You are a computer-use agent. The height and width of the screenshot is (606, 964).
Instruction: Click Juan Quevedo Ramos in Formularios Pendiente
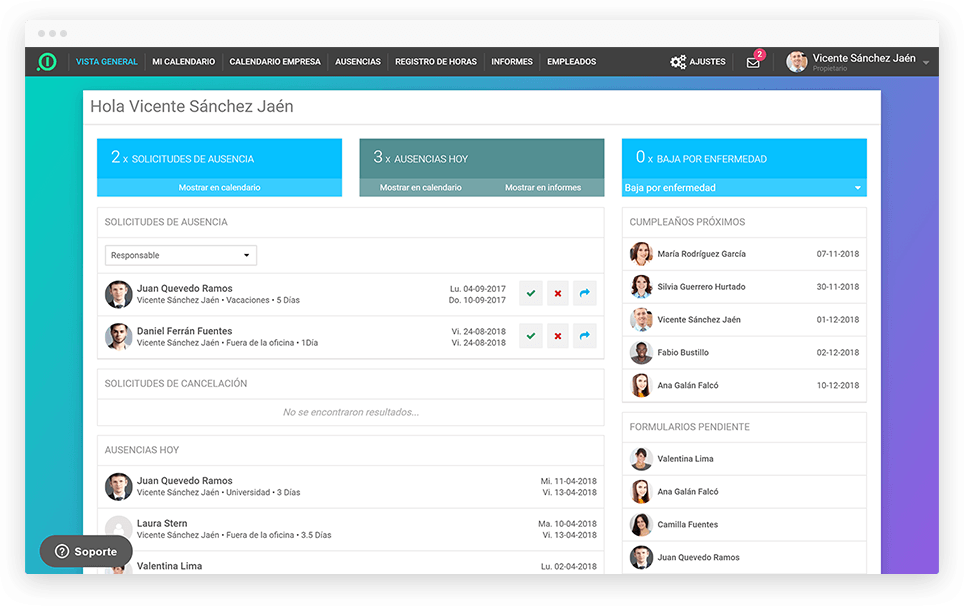click(698, 557)
